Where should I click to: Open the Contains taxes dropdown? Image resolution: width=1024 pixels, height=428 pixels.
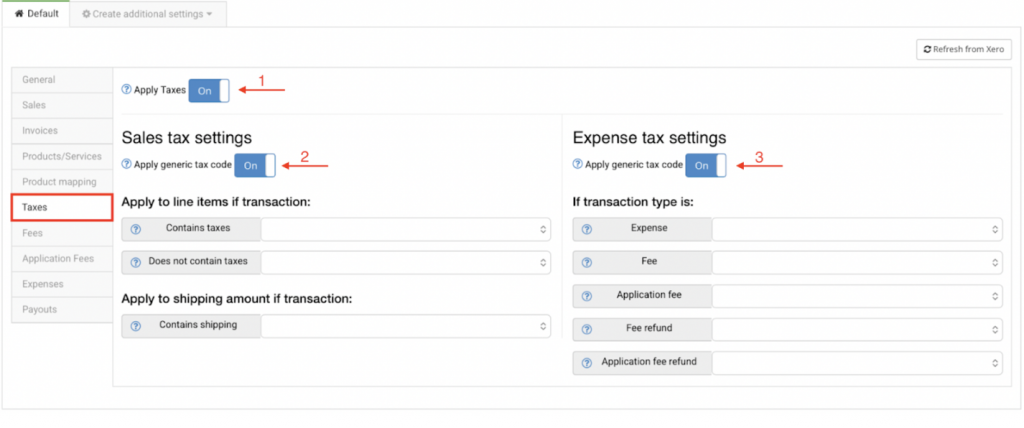click(405, 229)
